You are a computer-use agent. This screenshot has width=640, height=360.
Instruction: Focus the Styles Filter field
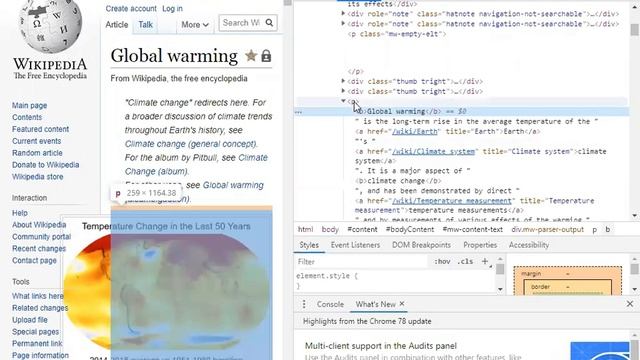click(363, 262)
